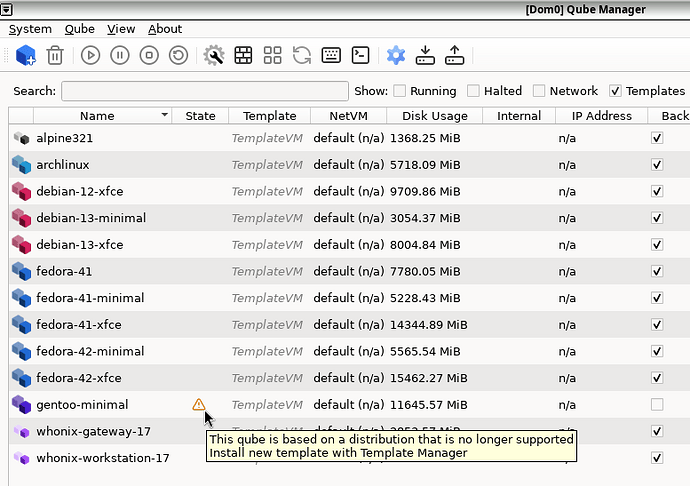Image resolution: width=690 pixels, height=486 pixels.
Task: Open the Qube menu
Action: click(x=80, y=29)
